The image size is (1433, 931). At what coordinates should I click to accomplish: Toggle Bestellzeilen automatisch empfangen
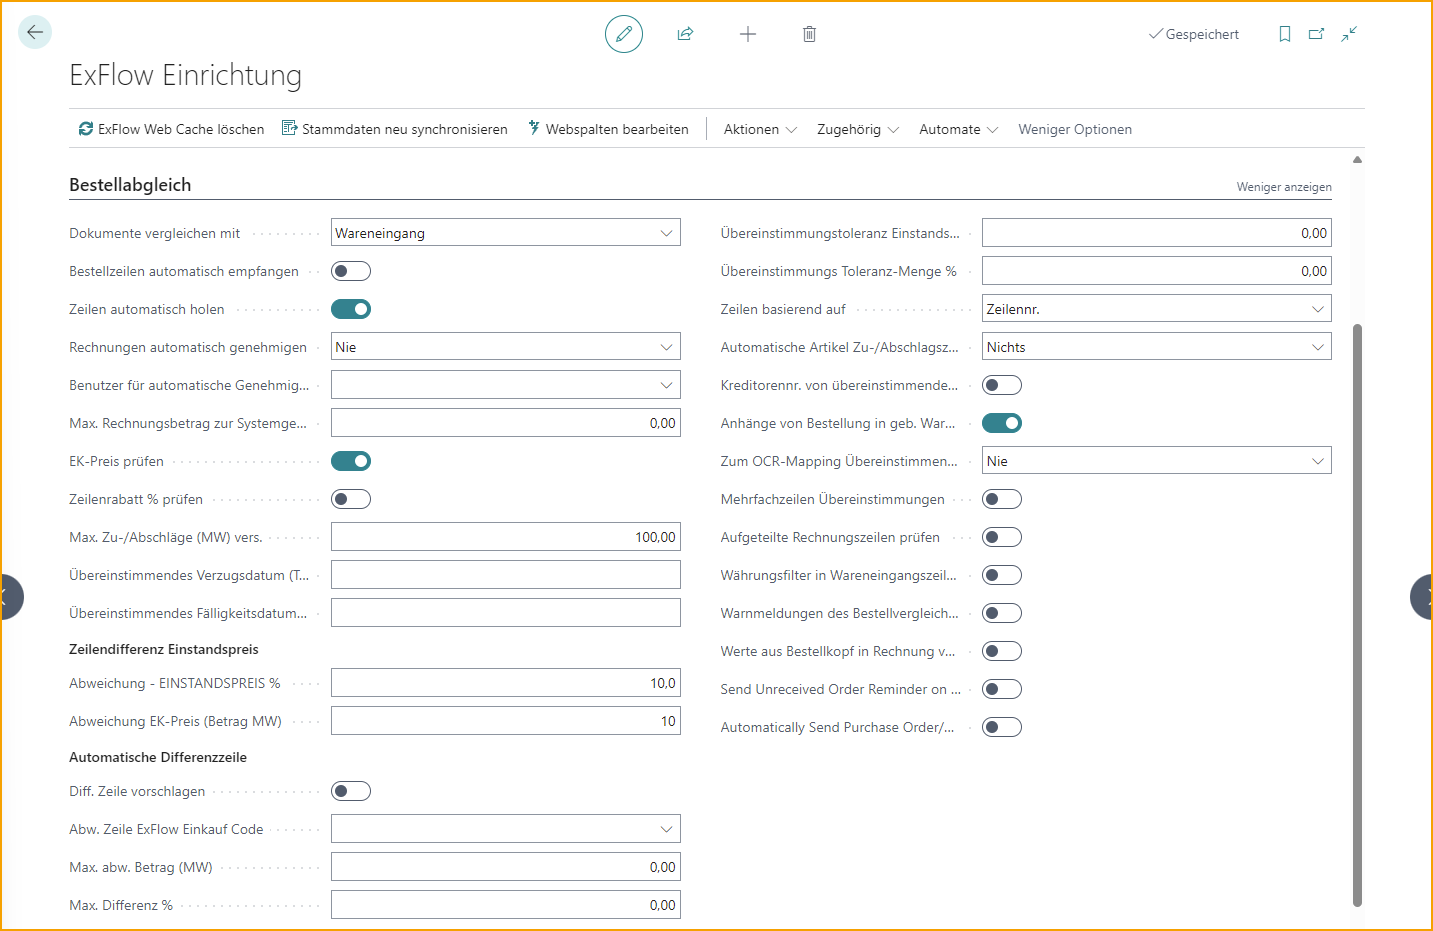(351, 271)
